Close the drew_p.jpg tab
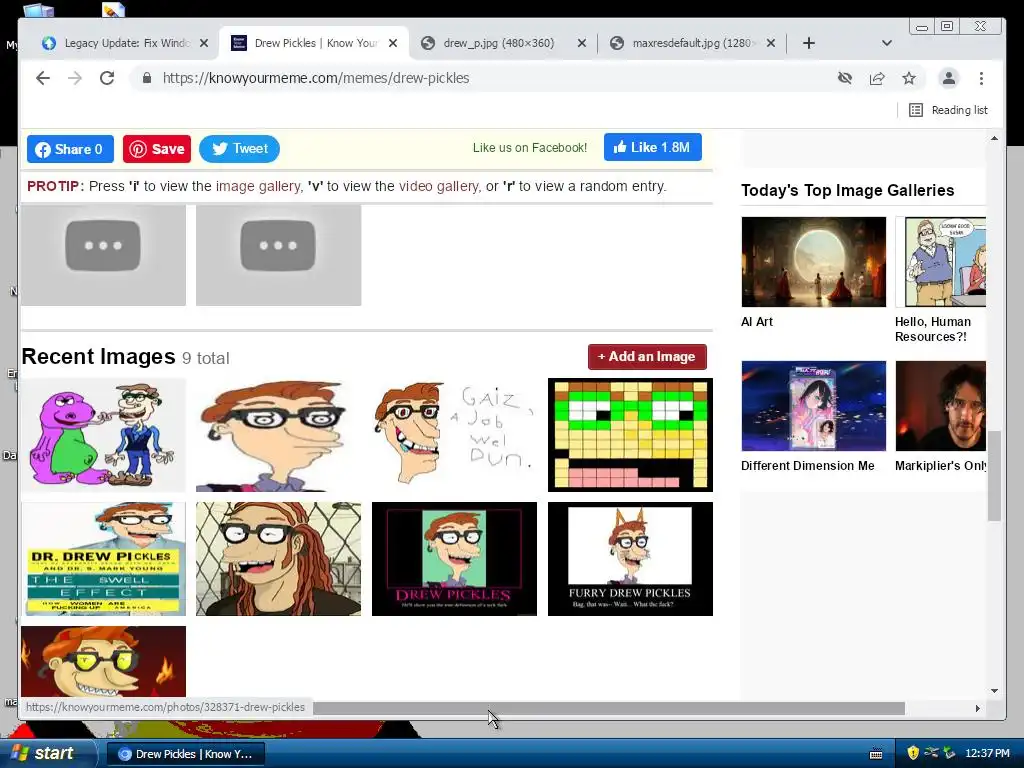 tap(582, 43)
